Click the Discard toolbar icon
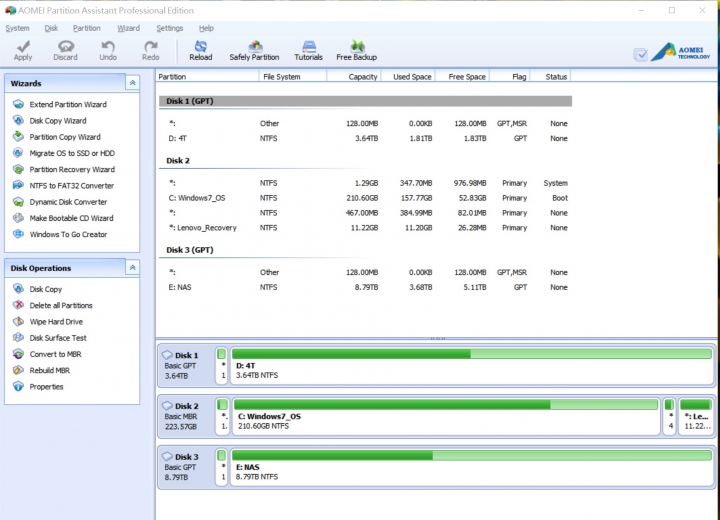Viewport: 720px width, 520px height. pyautogui.click(x=65, y=50)
